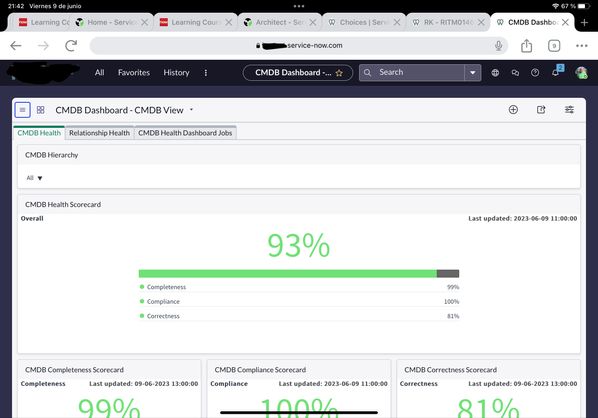Open the tab count switcher icon
598x418 pixels.
tap(554, 46)
